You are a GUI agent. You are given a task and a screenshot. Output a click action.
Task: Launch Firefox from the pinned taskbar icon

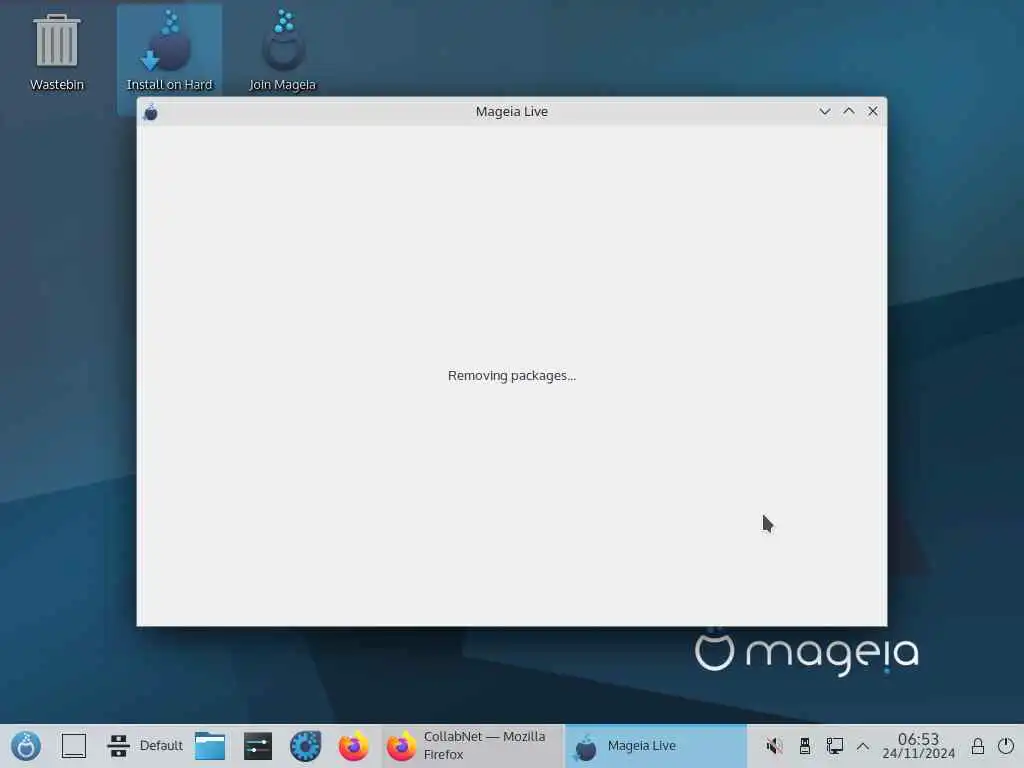click(x=353, y=746)
